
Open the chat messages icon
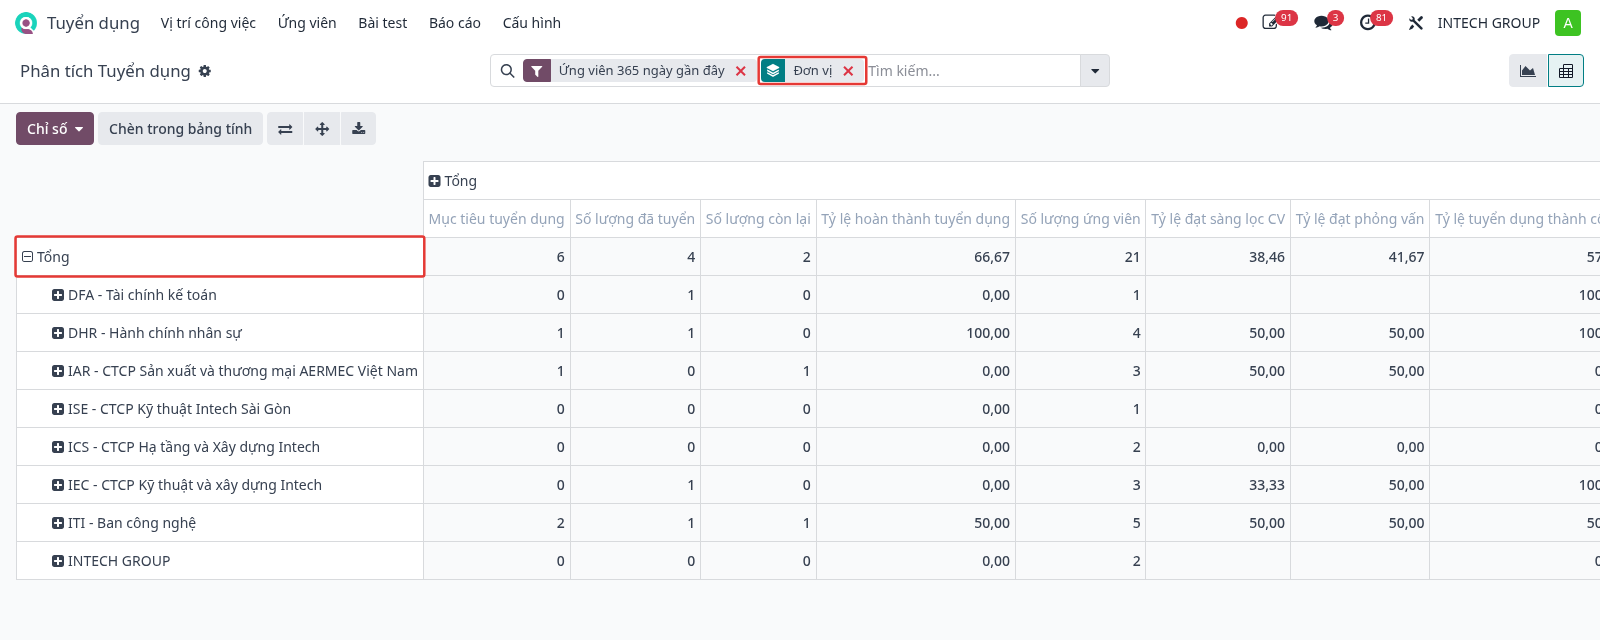tap(1325, 22)
